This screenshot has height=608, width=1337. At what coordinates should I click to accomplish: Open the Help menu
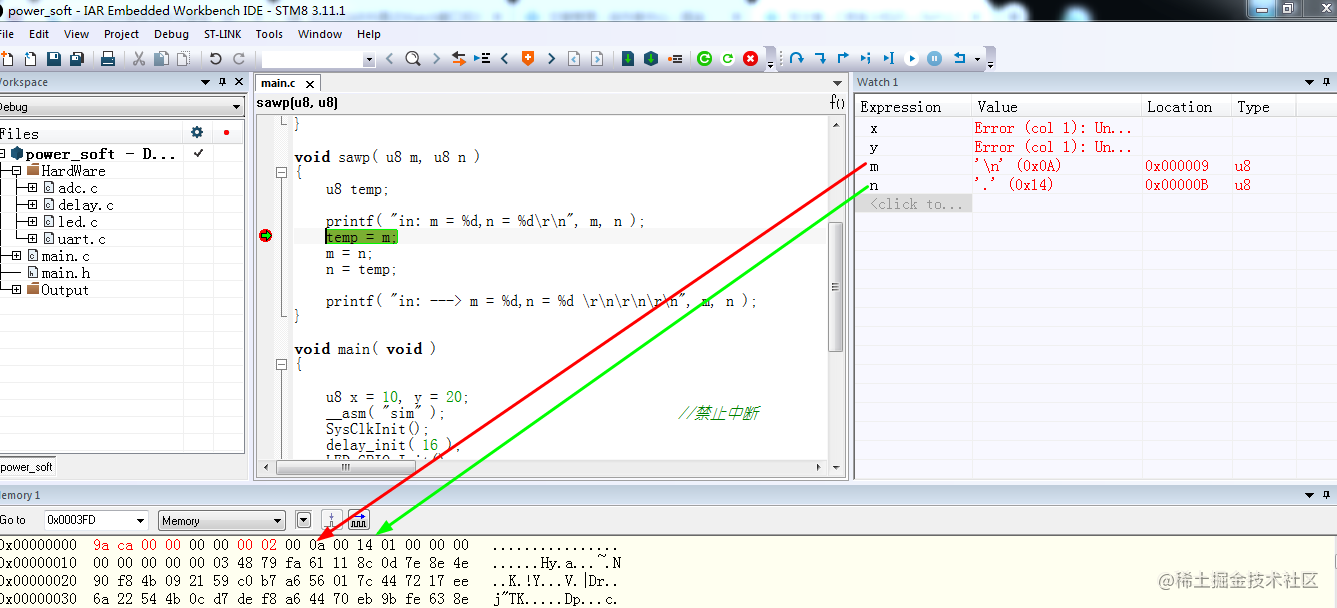[369, 34]
